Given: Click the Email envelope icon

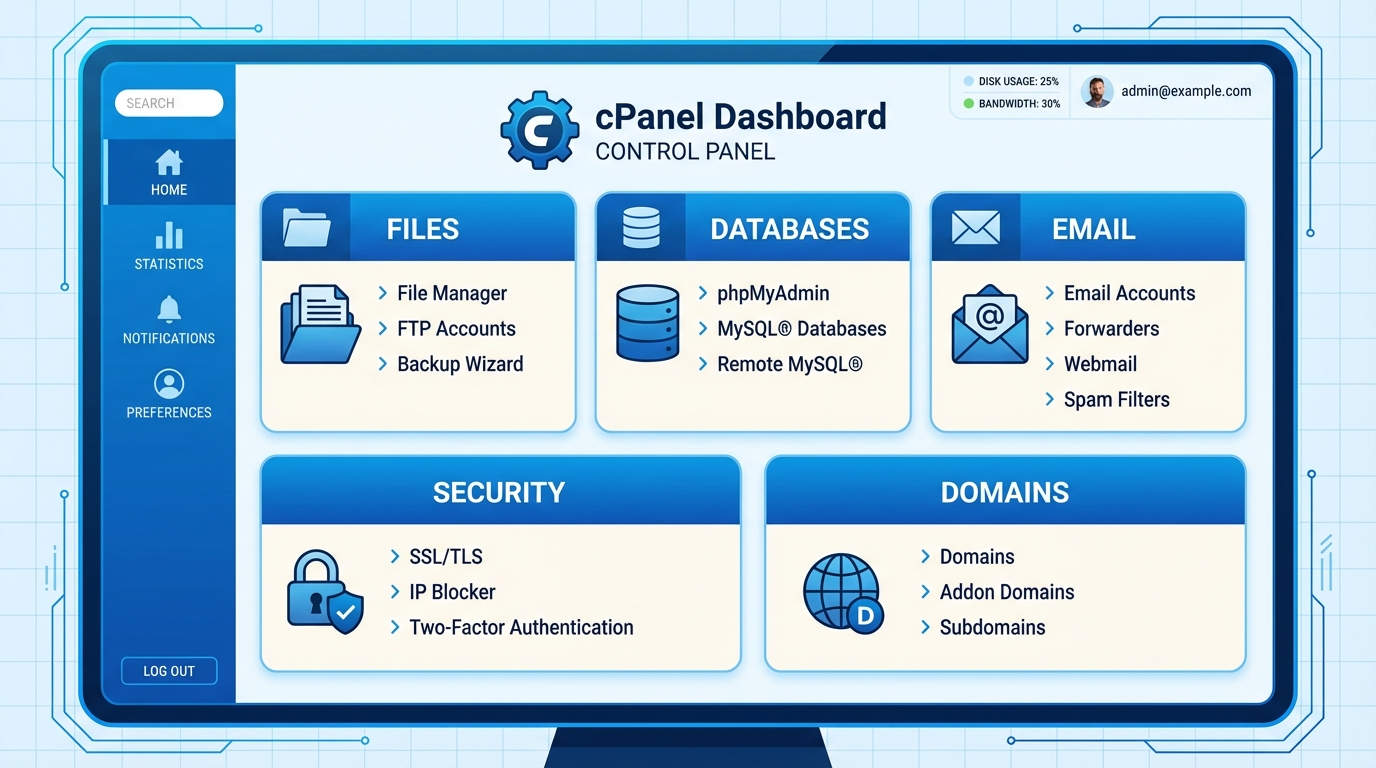Looking at the screenshot, I should point(975,226).
